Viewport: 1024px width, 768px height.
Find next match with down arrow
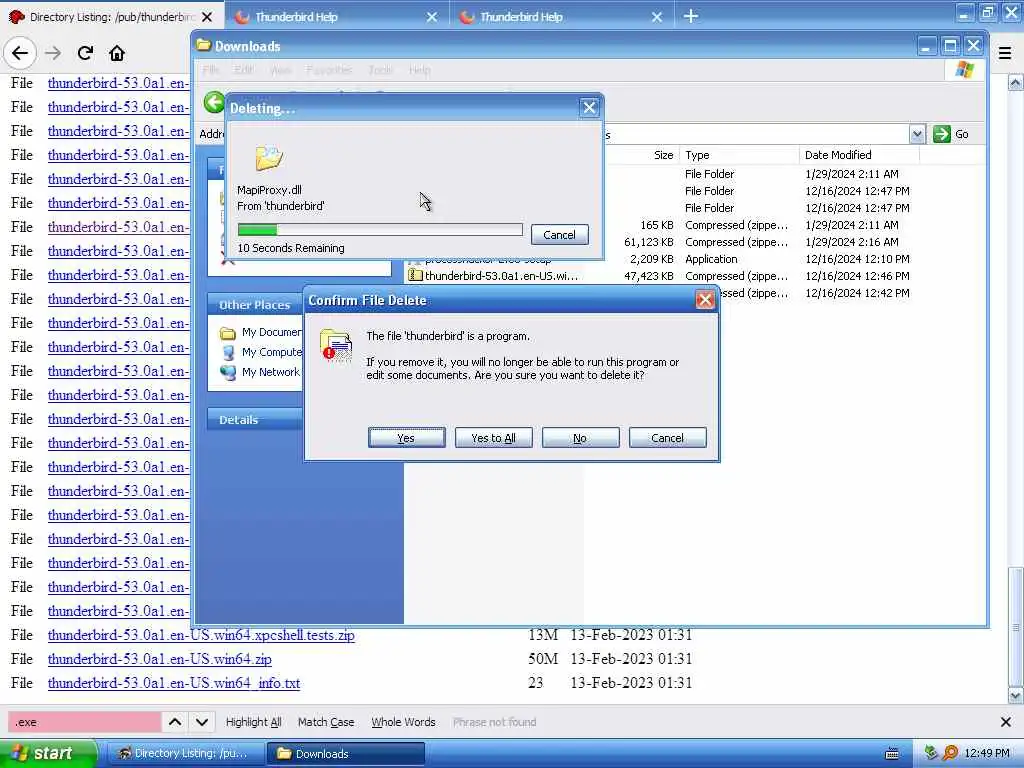(x=202, y=722)
